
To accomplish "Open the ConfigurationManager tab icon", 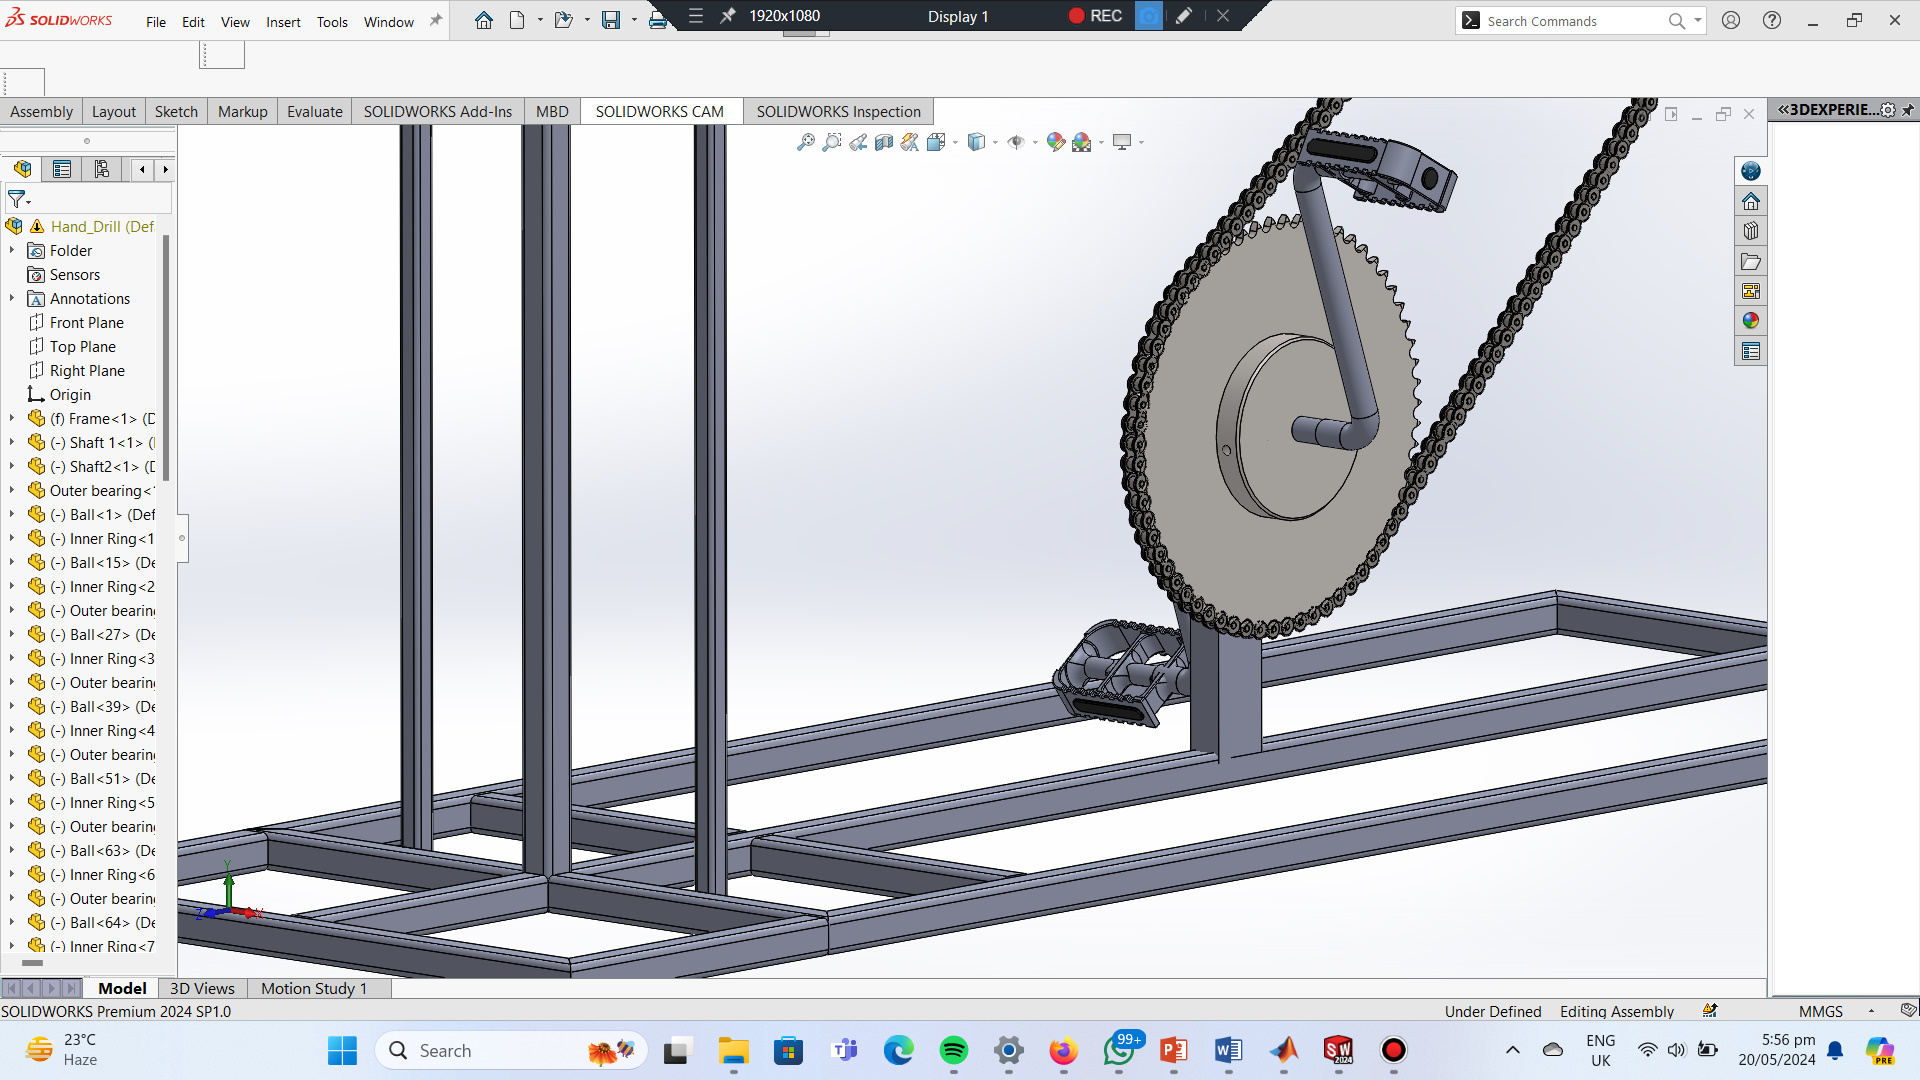I will click(102, 169).
